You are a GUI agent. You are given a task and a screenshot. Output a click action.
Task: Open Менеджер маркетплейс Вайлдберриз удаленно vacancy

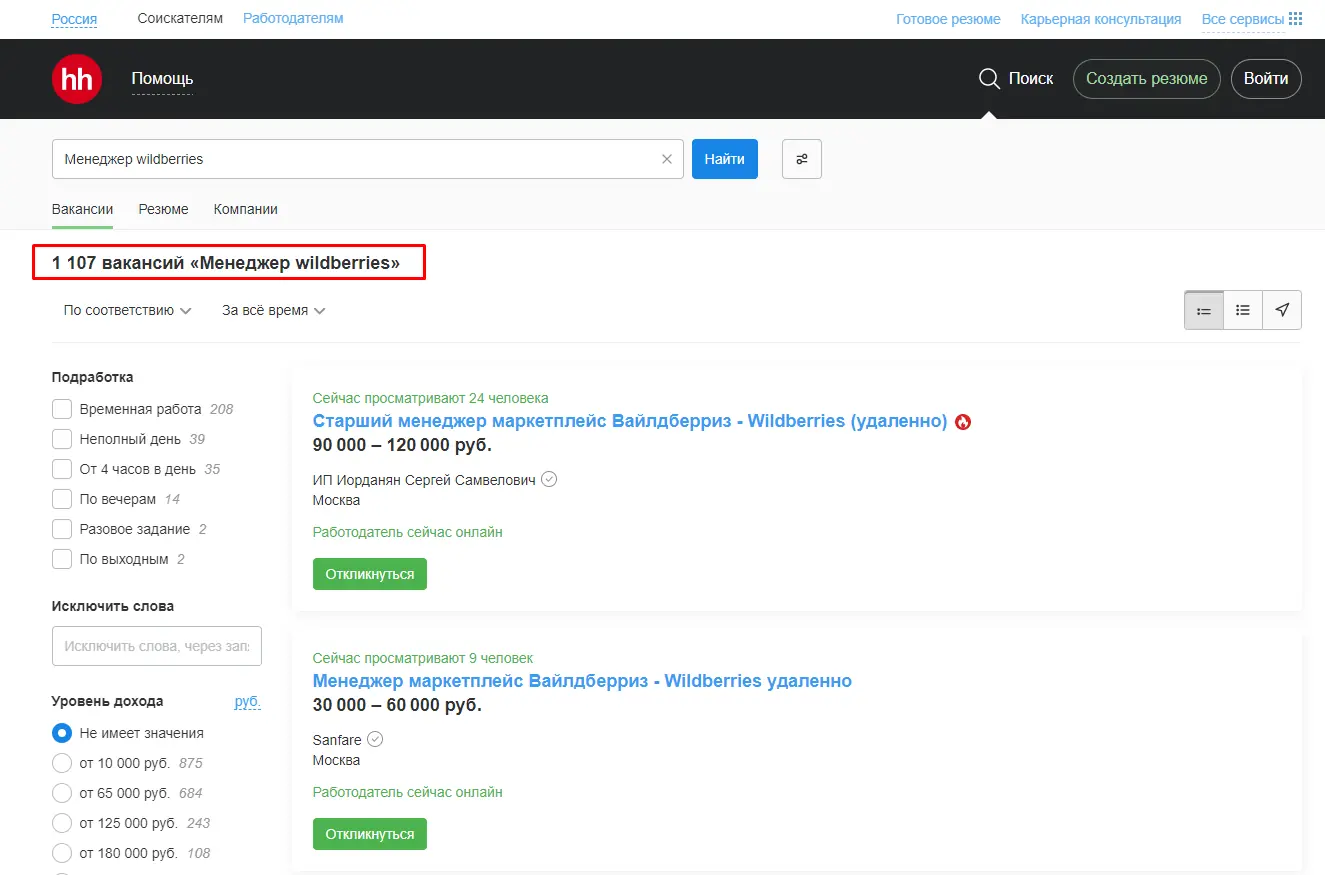coord(582,681)
